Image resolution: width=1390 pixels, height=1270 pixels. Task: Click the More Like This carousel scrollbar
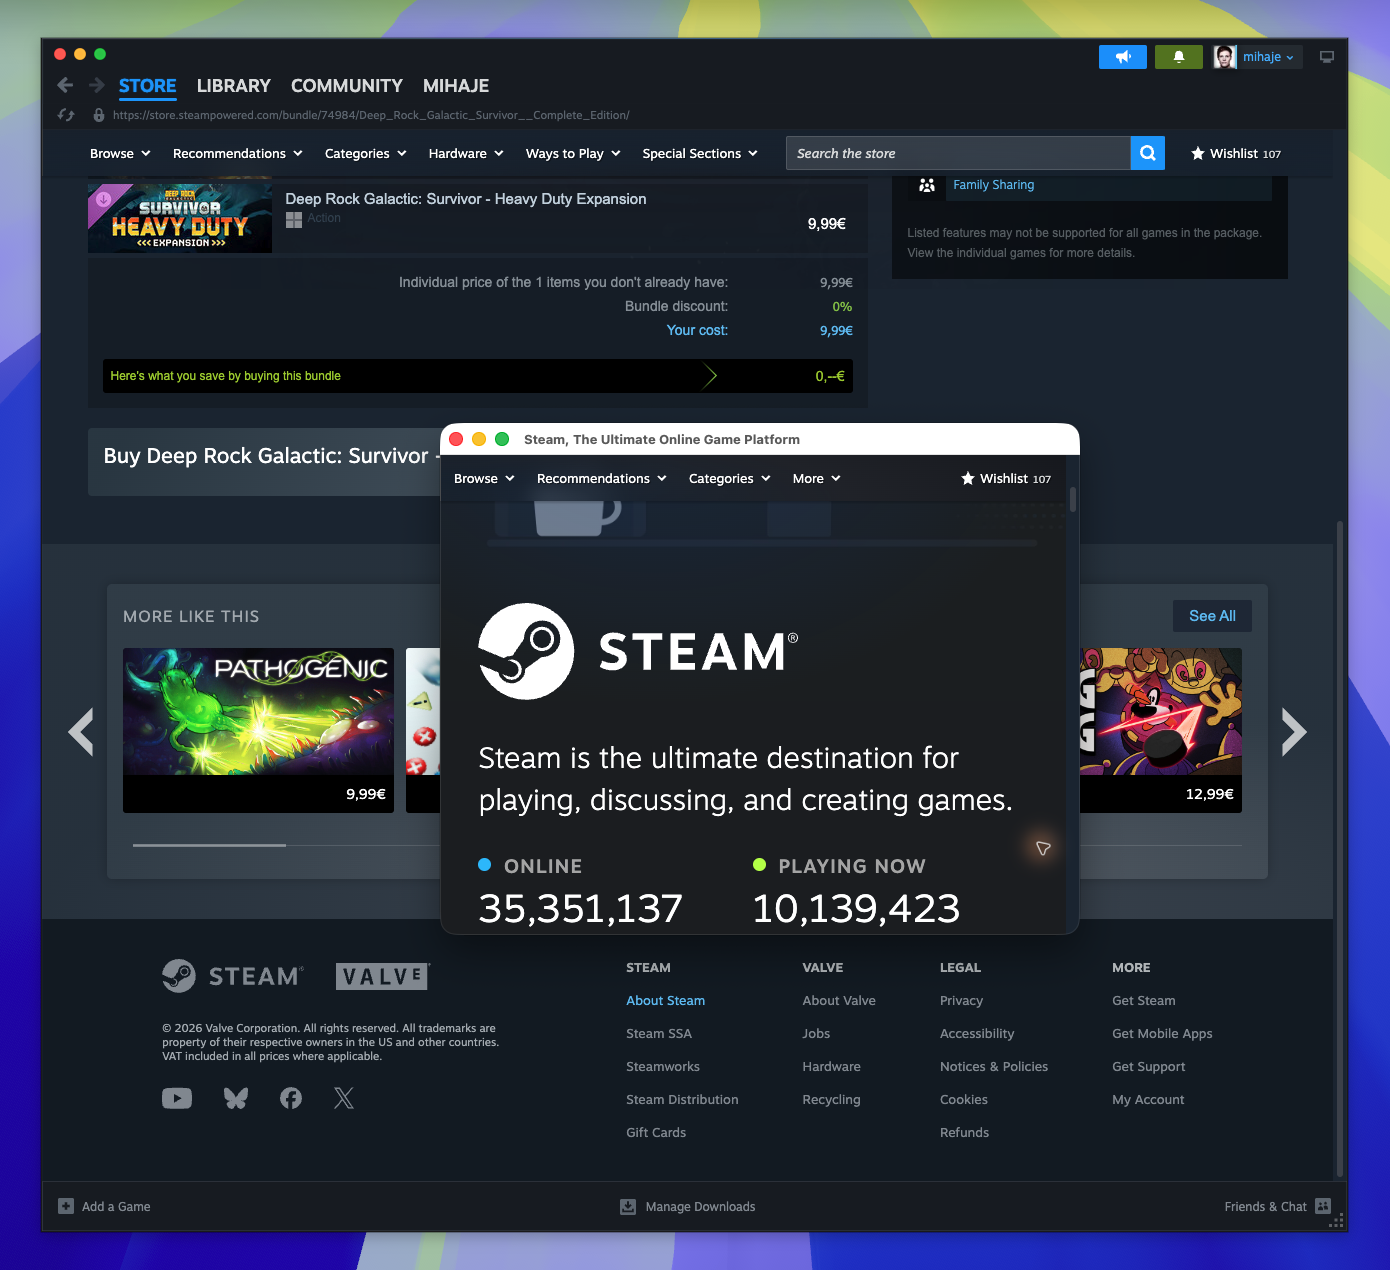click(209, 846)
